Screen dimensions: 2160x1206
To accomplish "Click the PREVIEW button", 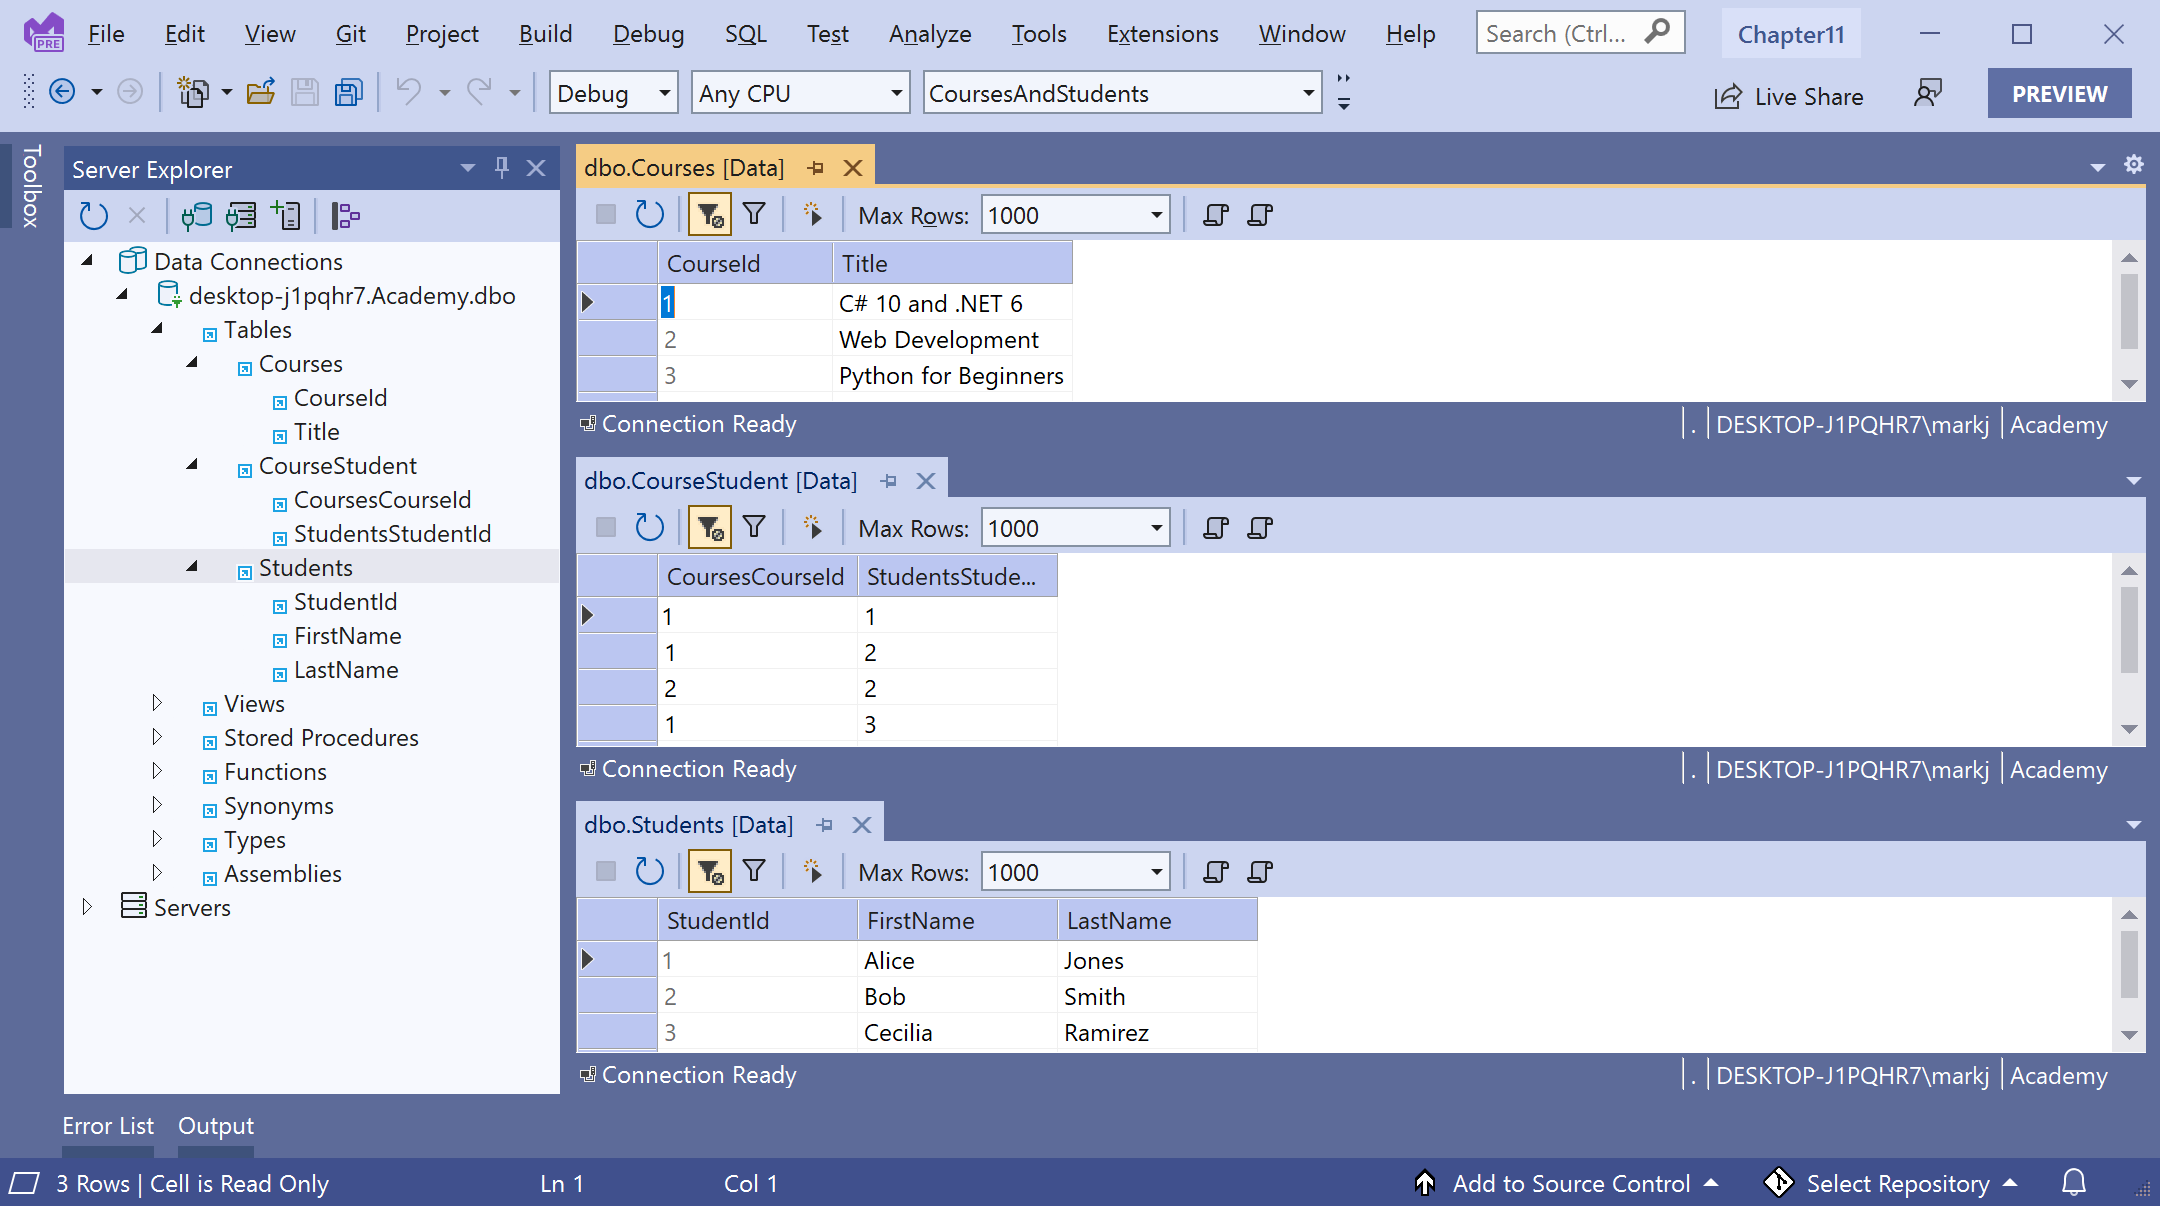I will point(2059,94).
